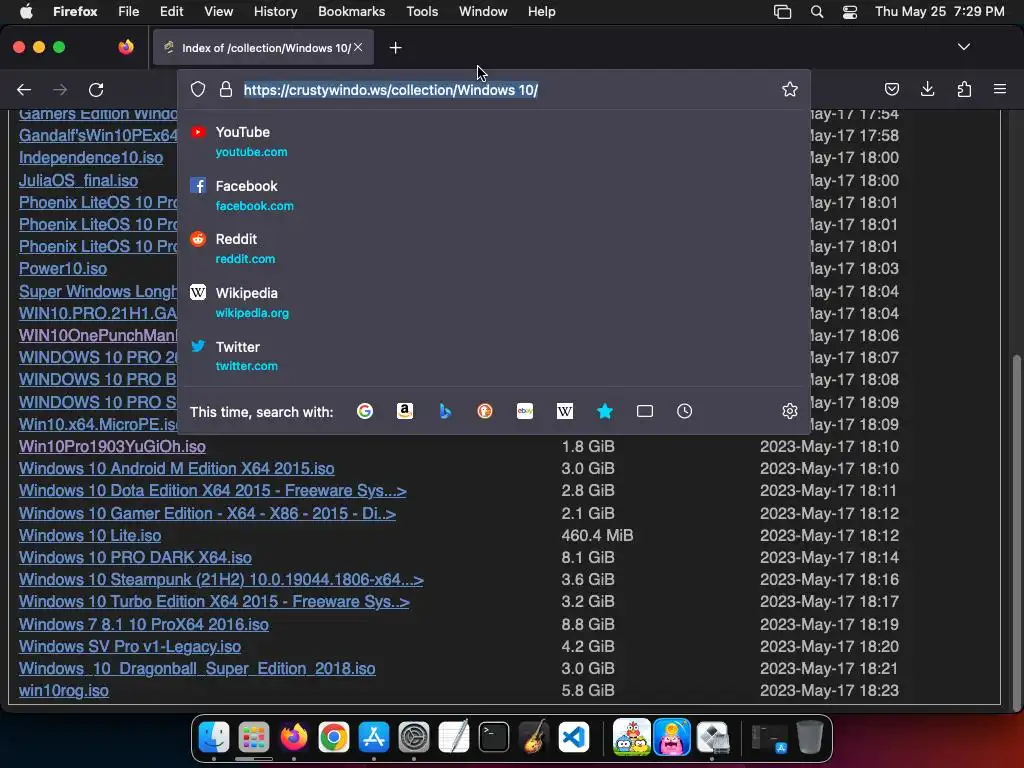Open Finder from the Dock
Viewport: 1024px width, 768px height.
(x=214, y=738)
